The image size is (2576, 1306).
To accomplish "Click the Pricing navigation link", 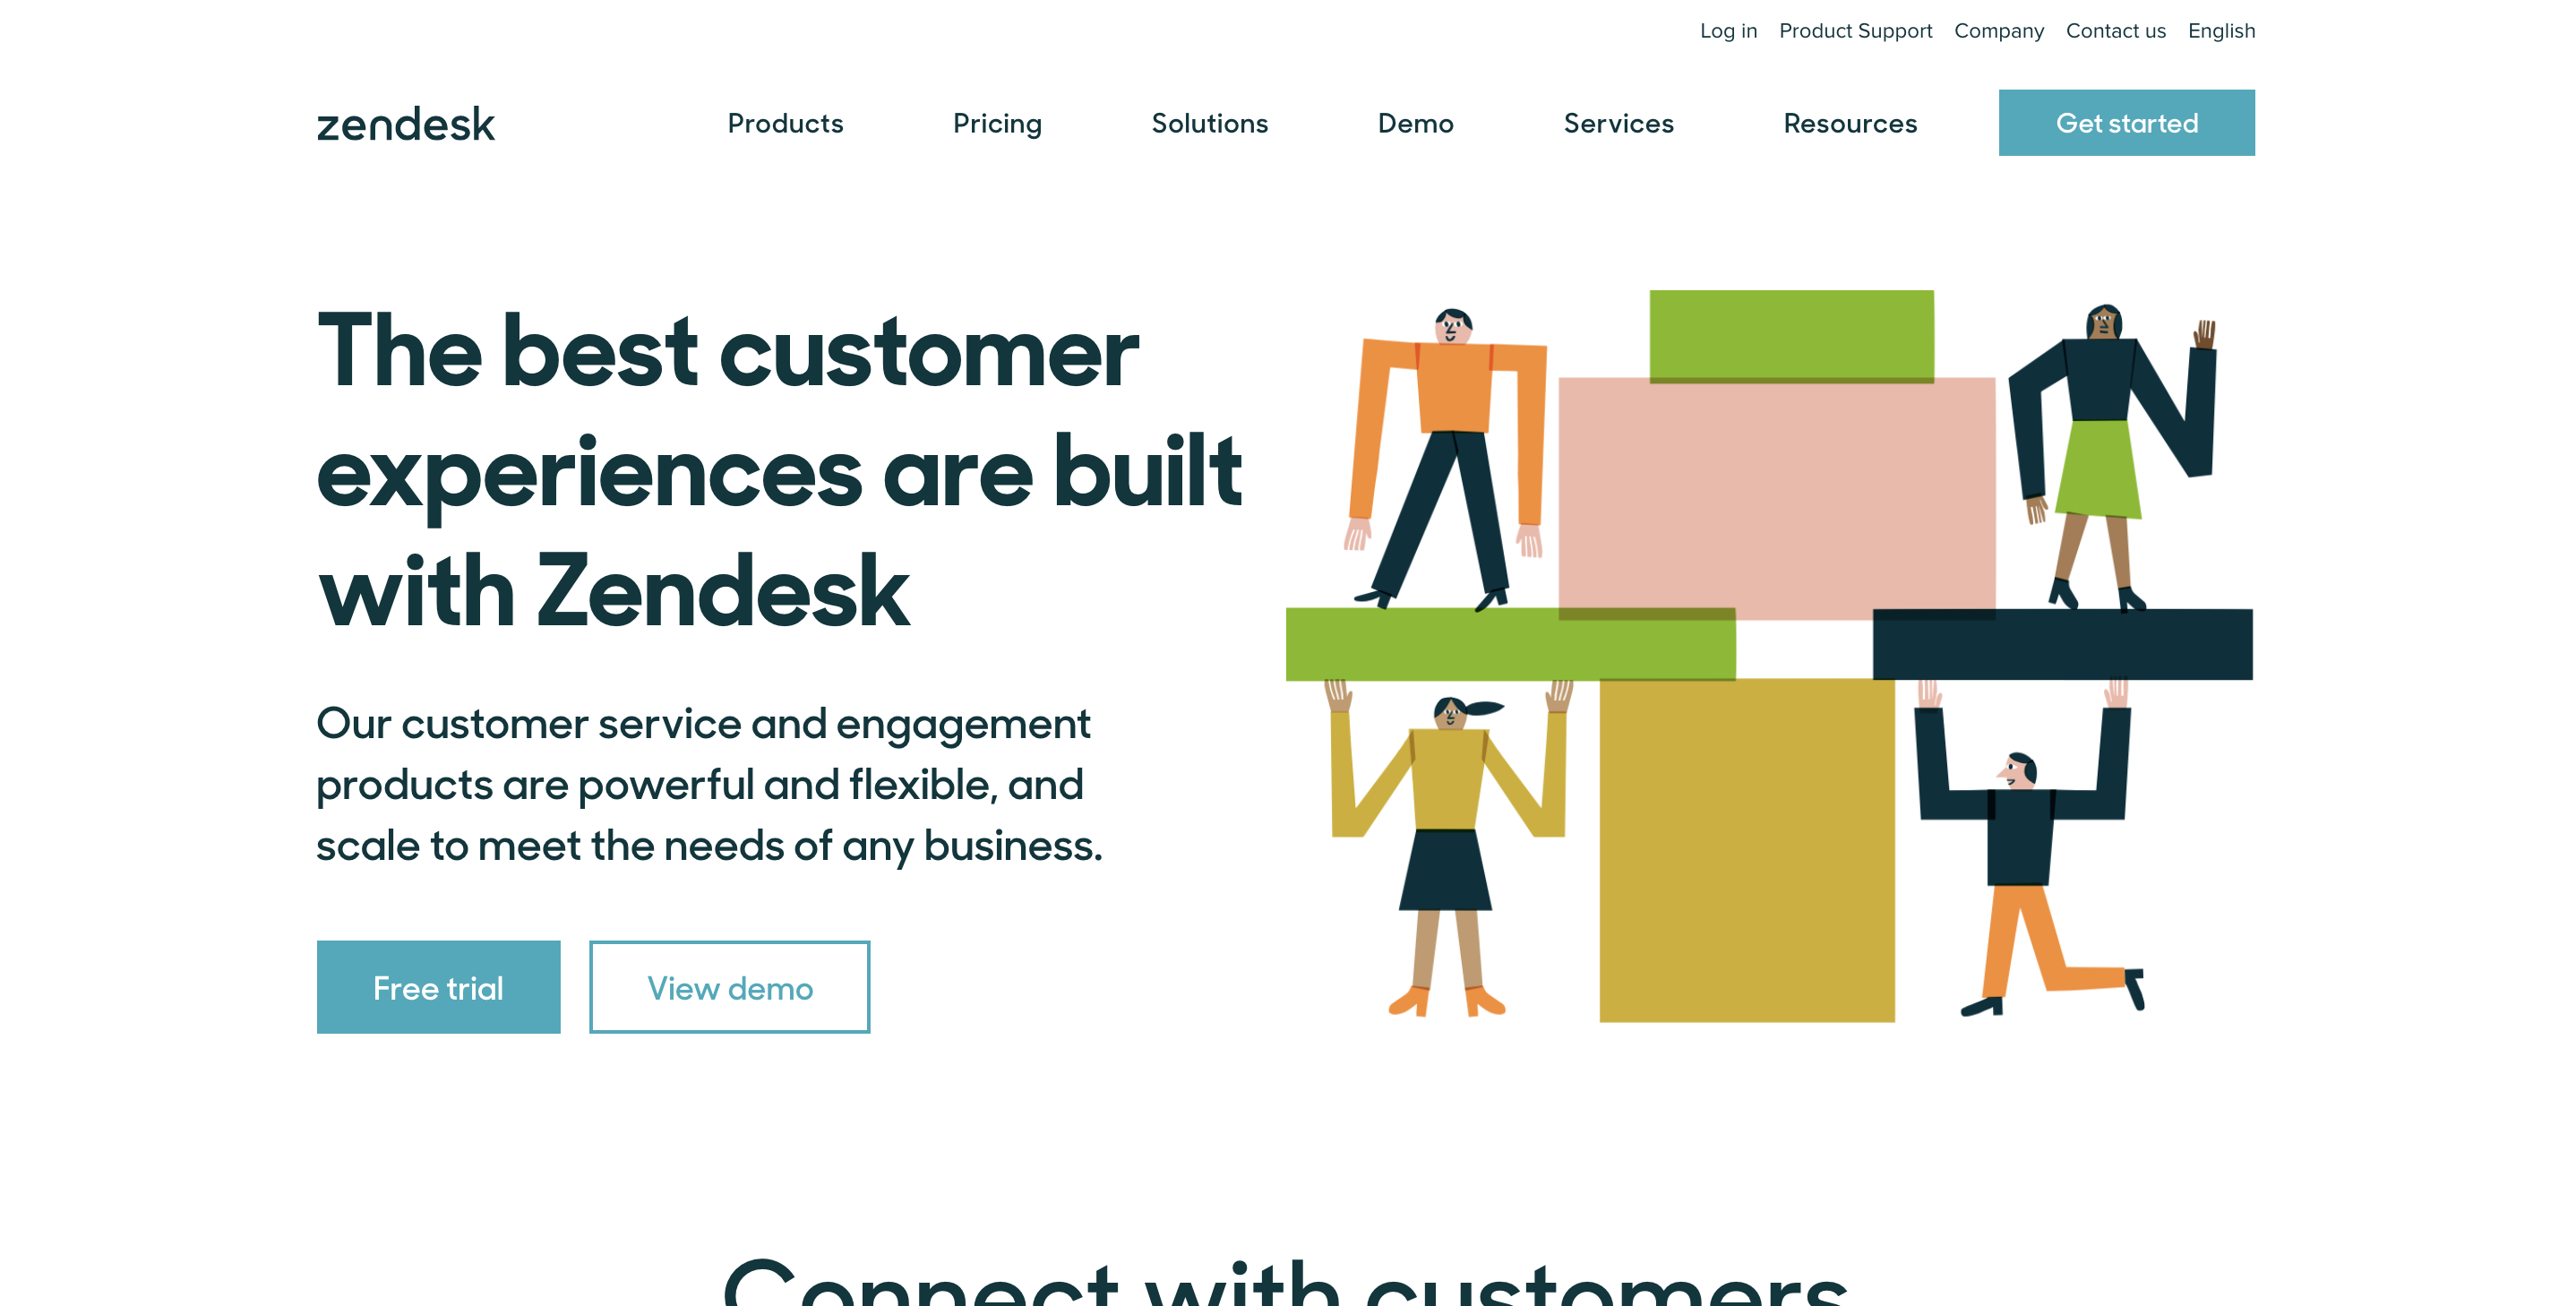I will (998, 124).
